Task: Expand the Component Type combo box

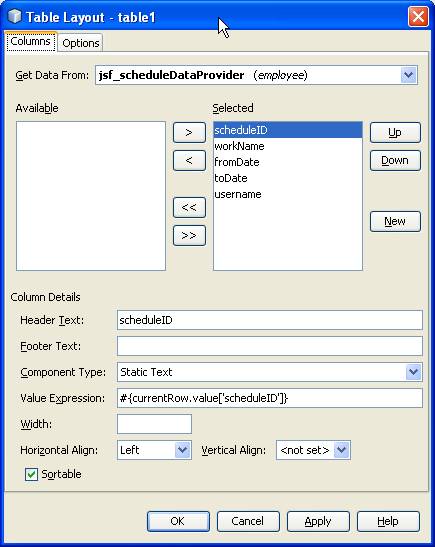Action: (x=414, y=372)
